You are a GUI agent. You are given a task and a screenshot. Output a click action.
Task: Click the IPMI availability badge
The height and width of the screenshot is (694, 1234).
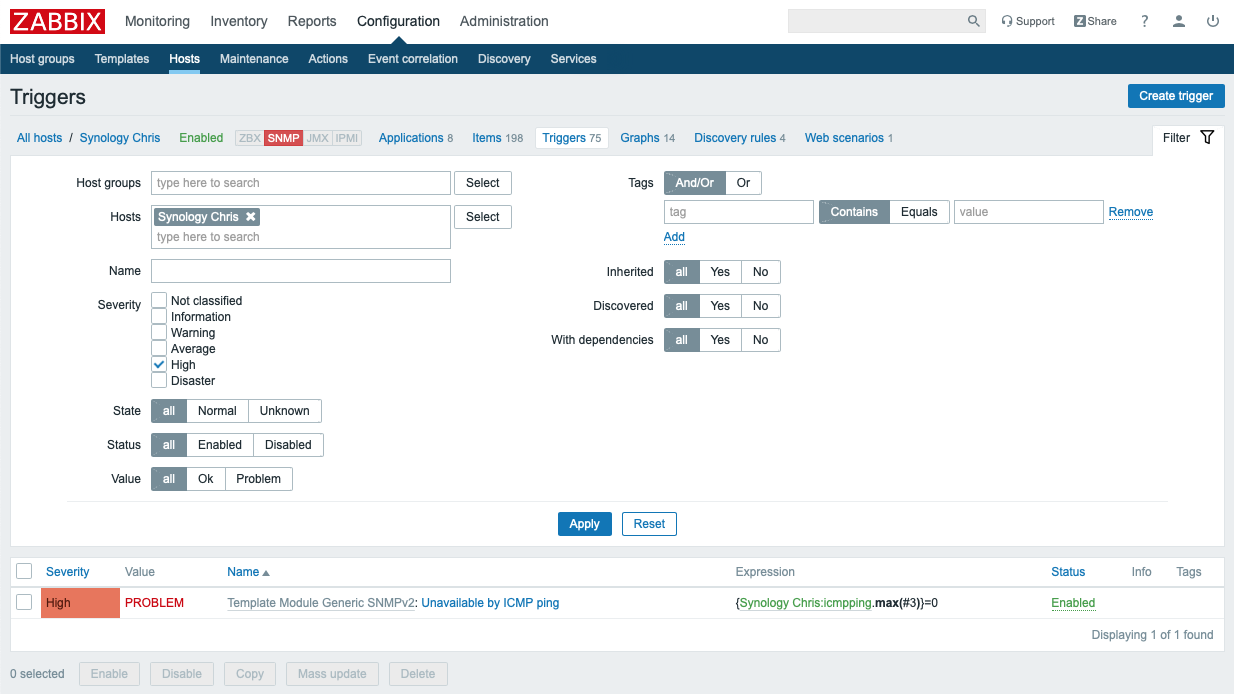pyautogui.click(x=346, y=138)
